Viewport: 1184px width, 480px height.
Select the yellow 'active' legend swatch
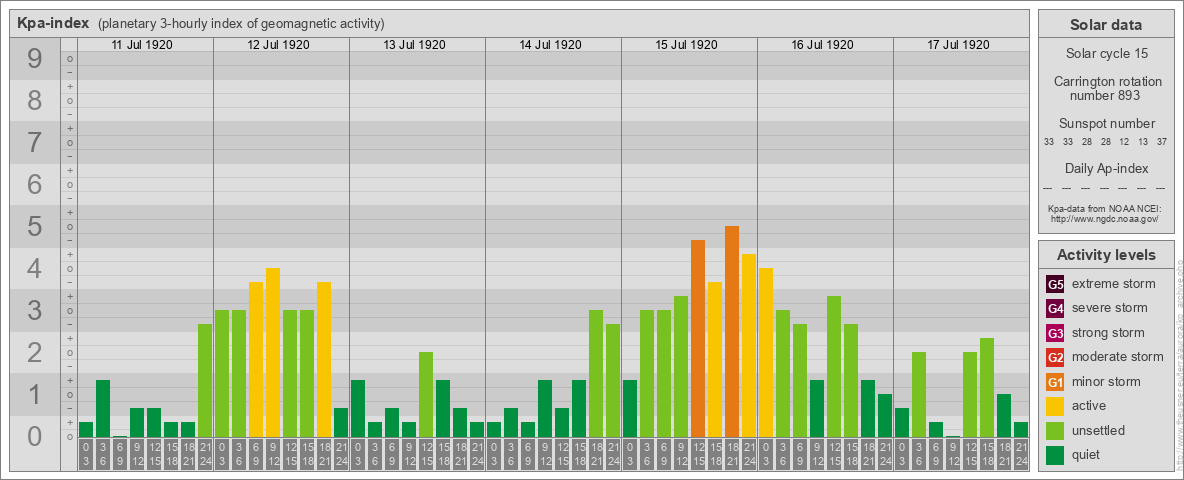click(x=1055, y=406)
